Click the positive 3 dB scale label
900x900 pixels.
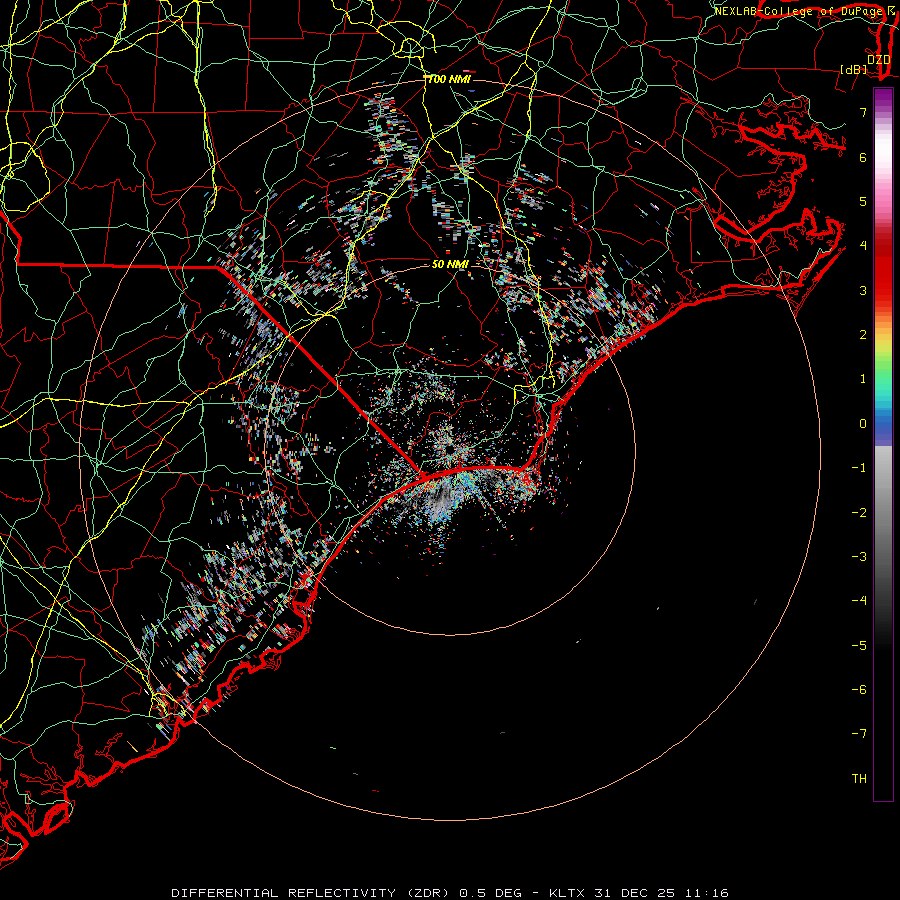click(863, 290)
